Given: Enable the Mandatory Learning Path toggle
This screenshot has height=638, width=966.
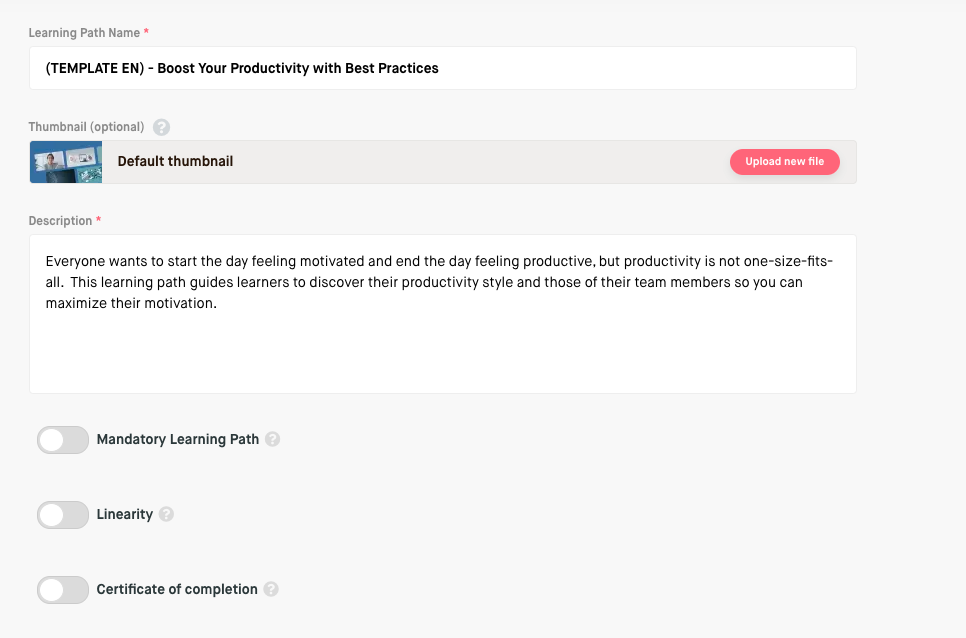Looking at the screenshot, I should (63, 440).
